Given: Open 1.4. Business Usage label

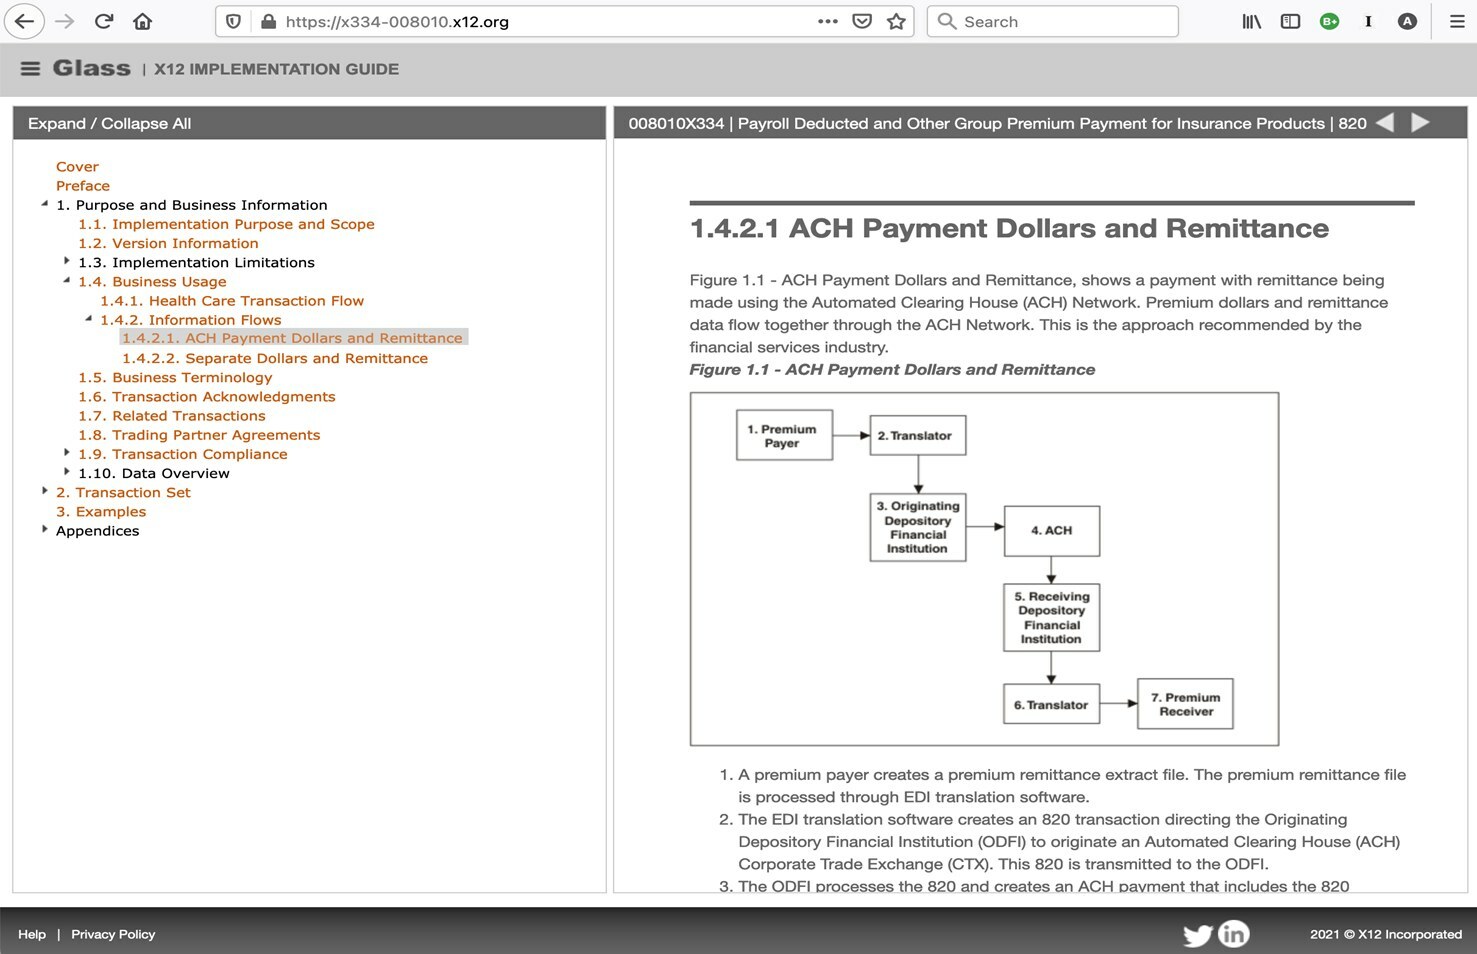Looking at the screenshot, I should point(152,281).
